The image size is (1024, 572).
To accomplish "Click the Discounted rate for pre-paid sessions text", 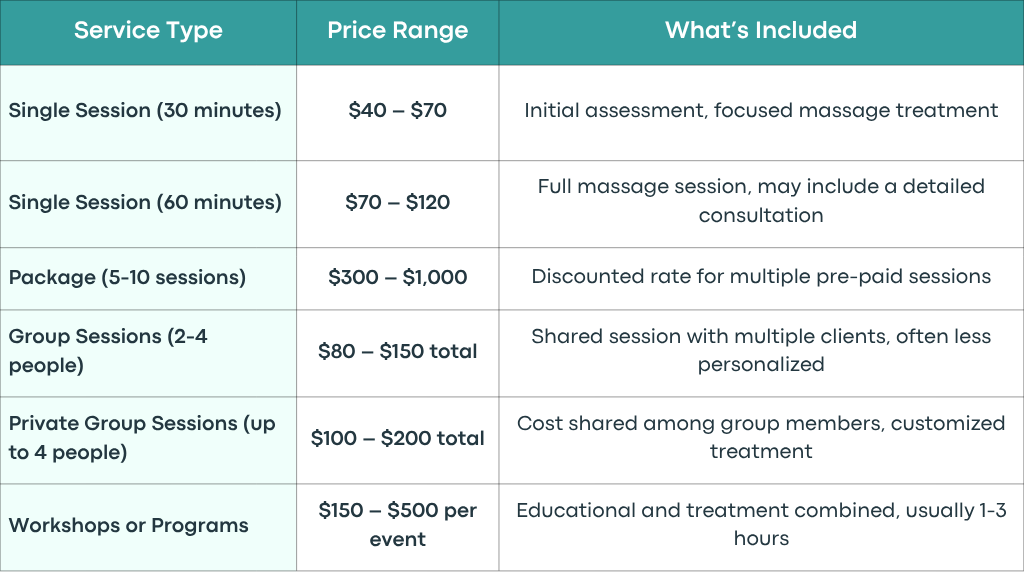I will (x=761, y=277).
